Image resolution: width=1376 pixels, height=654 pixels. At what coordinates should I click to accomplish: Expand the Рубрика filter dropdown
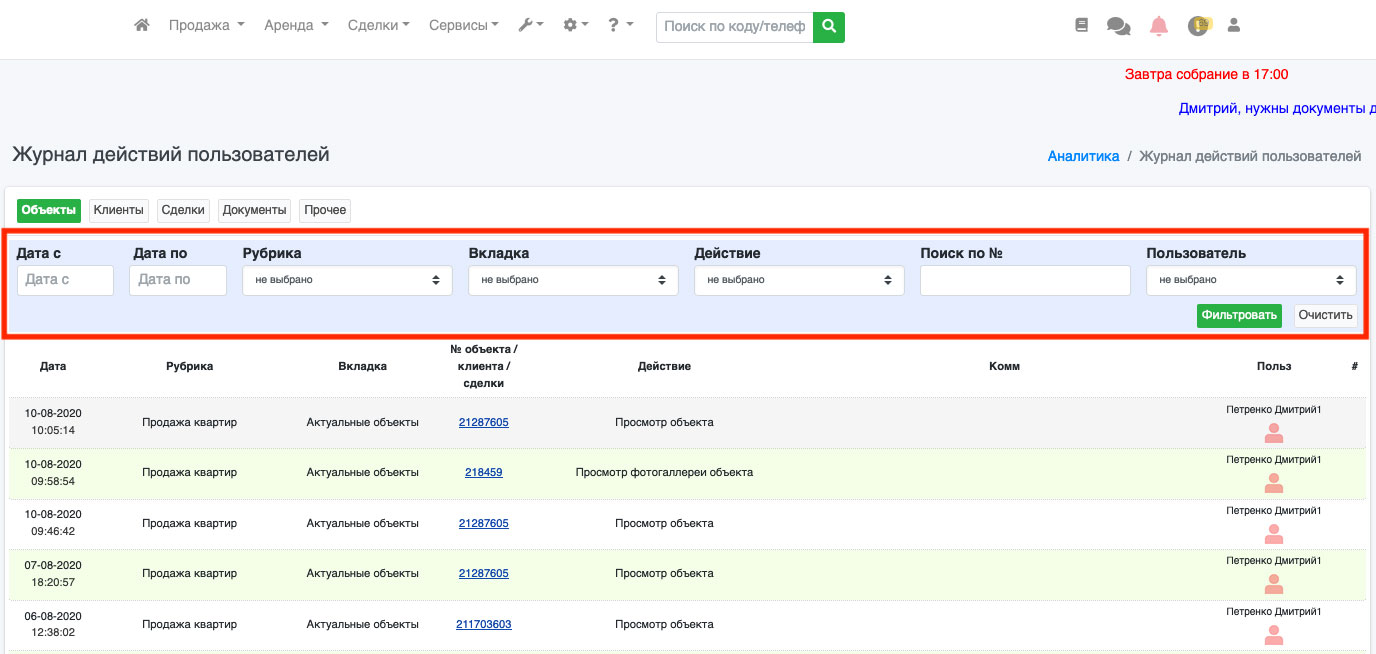347,280
